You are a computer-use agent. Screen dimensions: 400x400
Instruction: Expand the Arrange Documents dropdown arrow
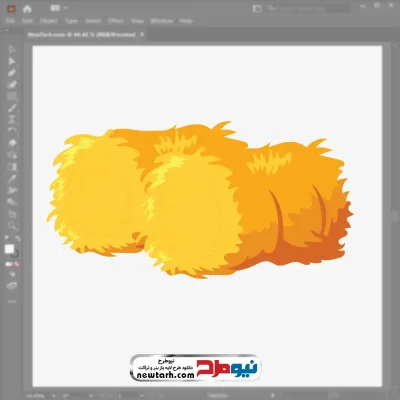[65, 8]
